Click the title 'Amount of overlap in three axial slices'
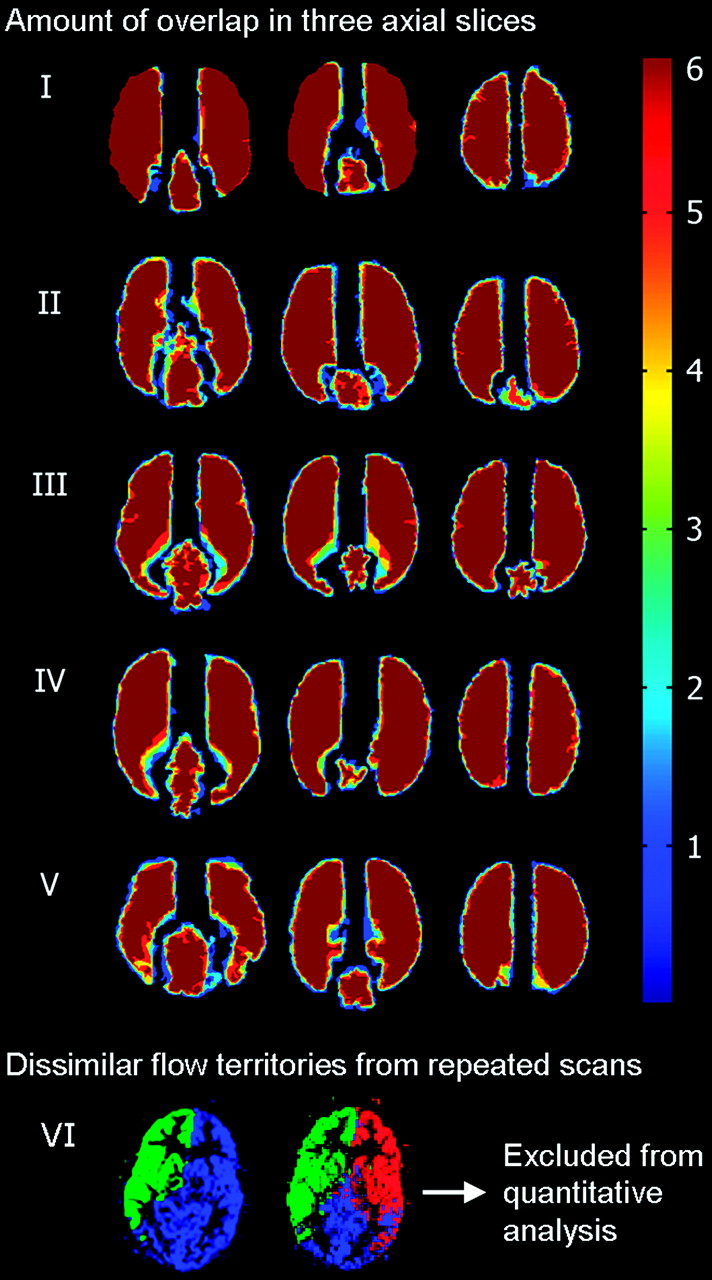This screenshot has height=1280, width=712. pyautogui.click(x=270, y=20)
